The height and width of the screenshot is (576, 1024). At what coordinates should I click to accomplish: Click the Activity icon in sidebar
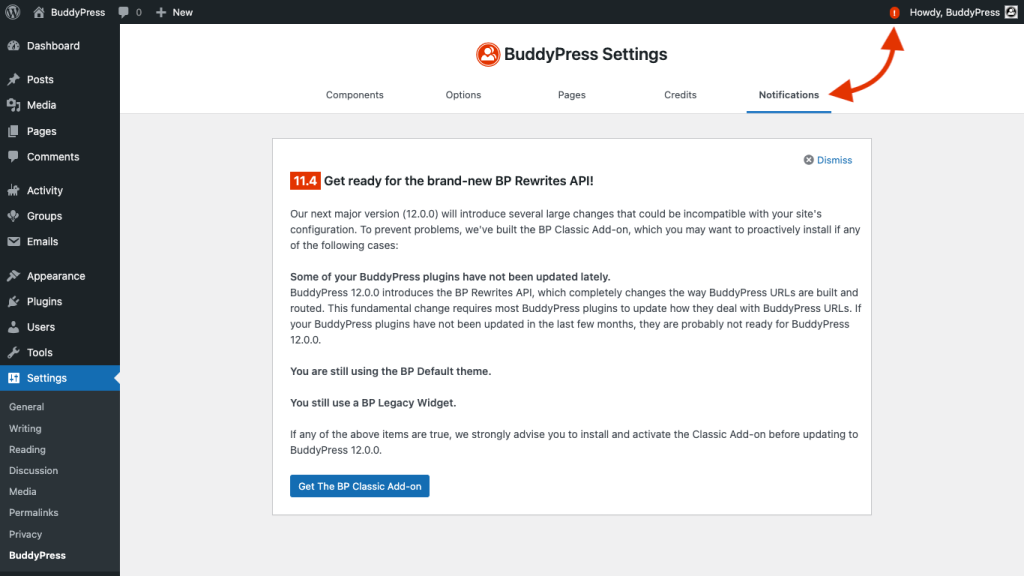[x=14, y=190]
